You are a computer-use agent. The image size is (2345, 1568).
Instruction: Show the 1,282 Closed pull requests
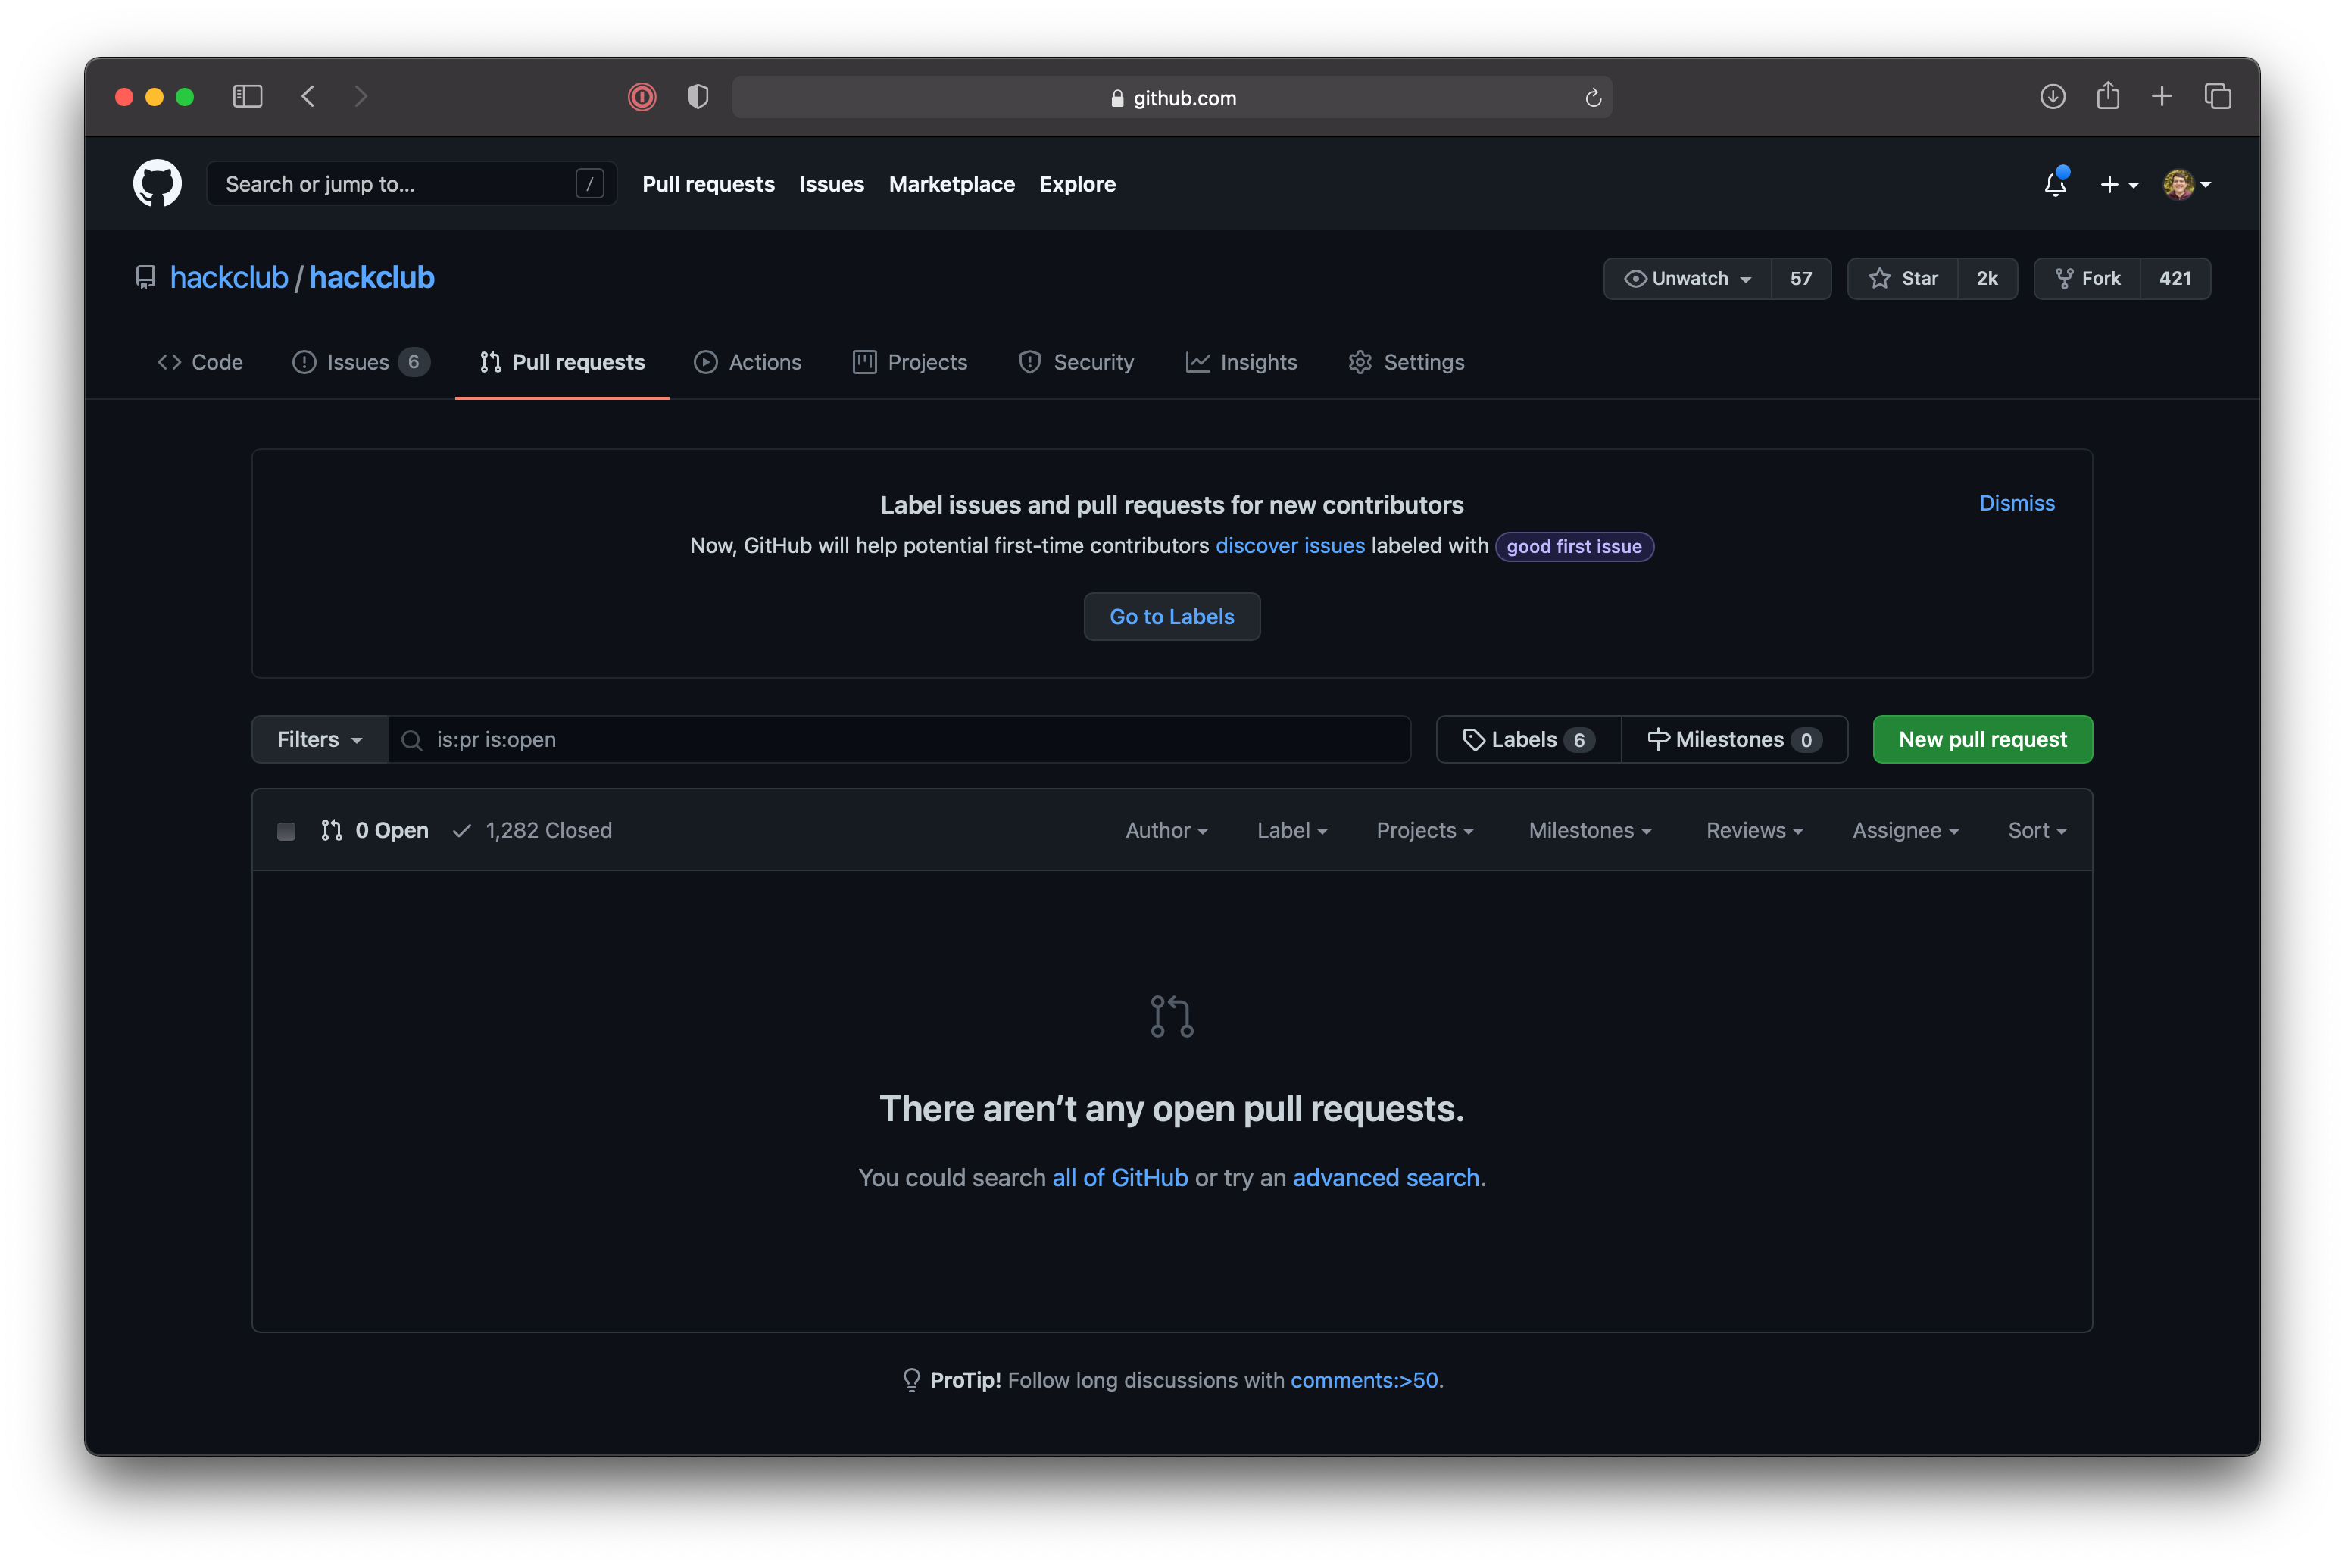click(532, 830)
